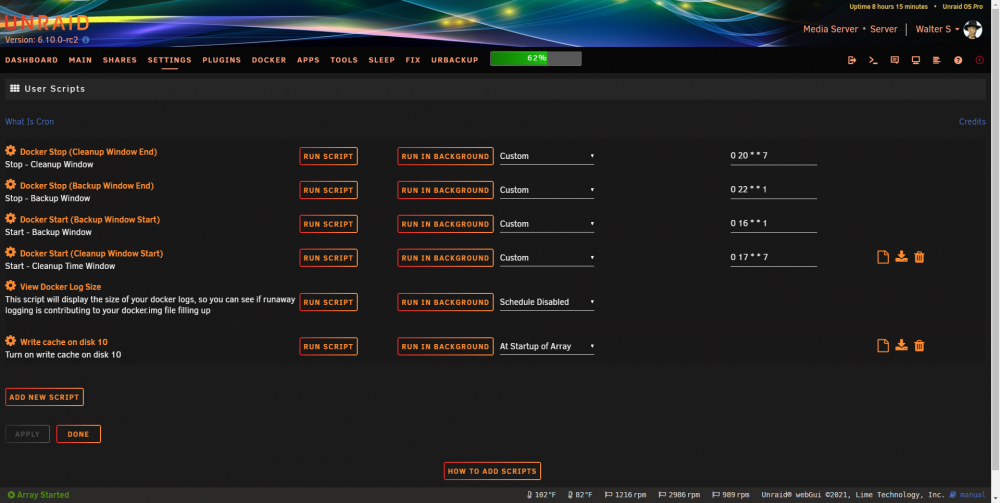This screenshot has height=503, width=1000.
Task: Open the Docker tab
Action: 268,60
